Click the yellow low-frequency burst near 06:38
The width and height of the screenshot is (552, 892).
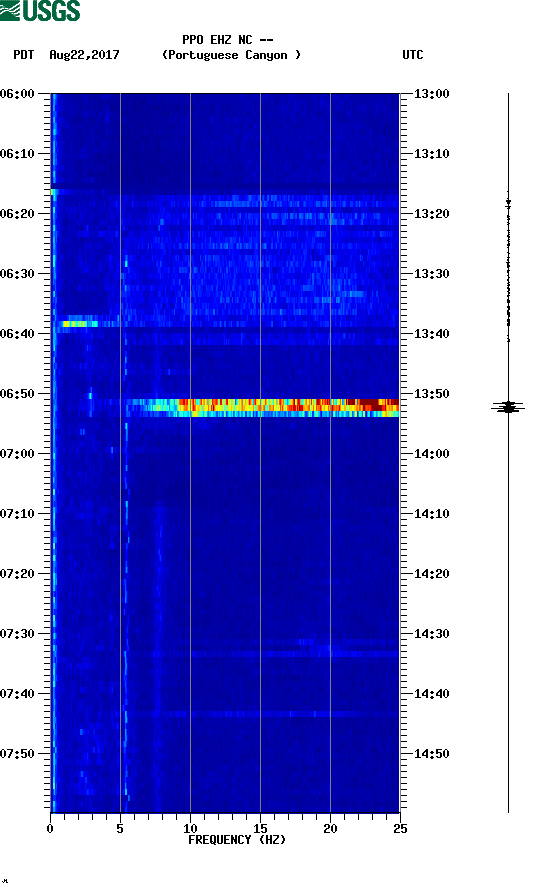(x=80, y=324)
